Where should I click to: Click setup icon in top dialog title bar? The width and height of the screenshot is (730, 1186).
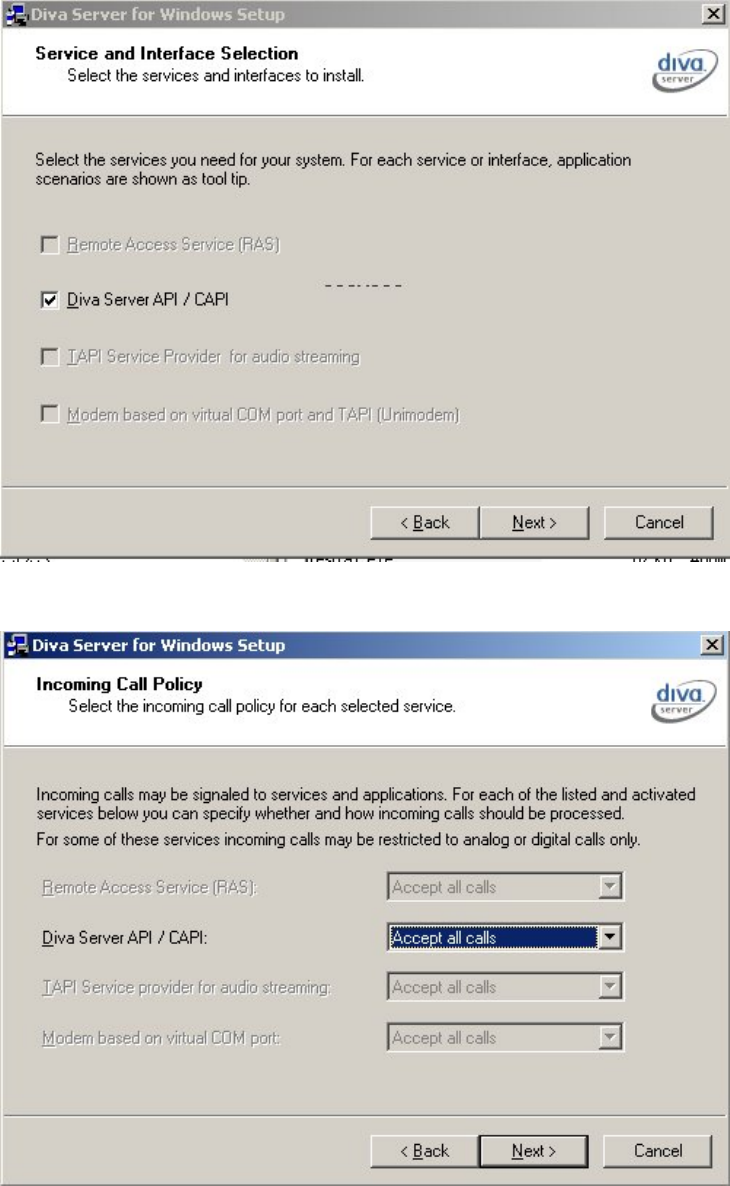(x=16, y=14)
